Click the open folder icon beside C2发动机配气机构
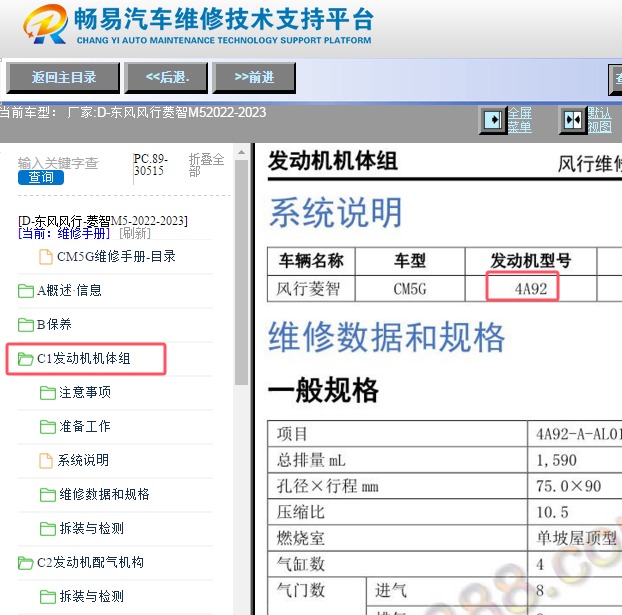 tap(26, 563)
